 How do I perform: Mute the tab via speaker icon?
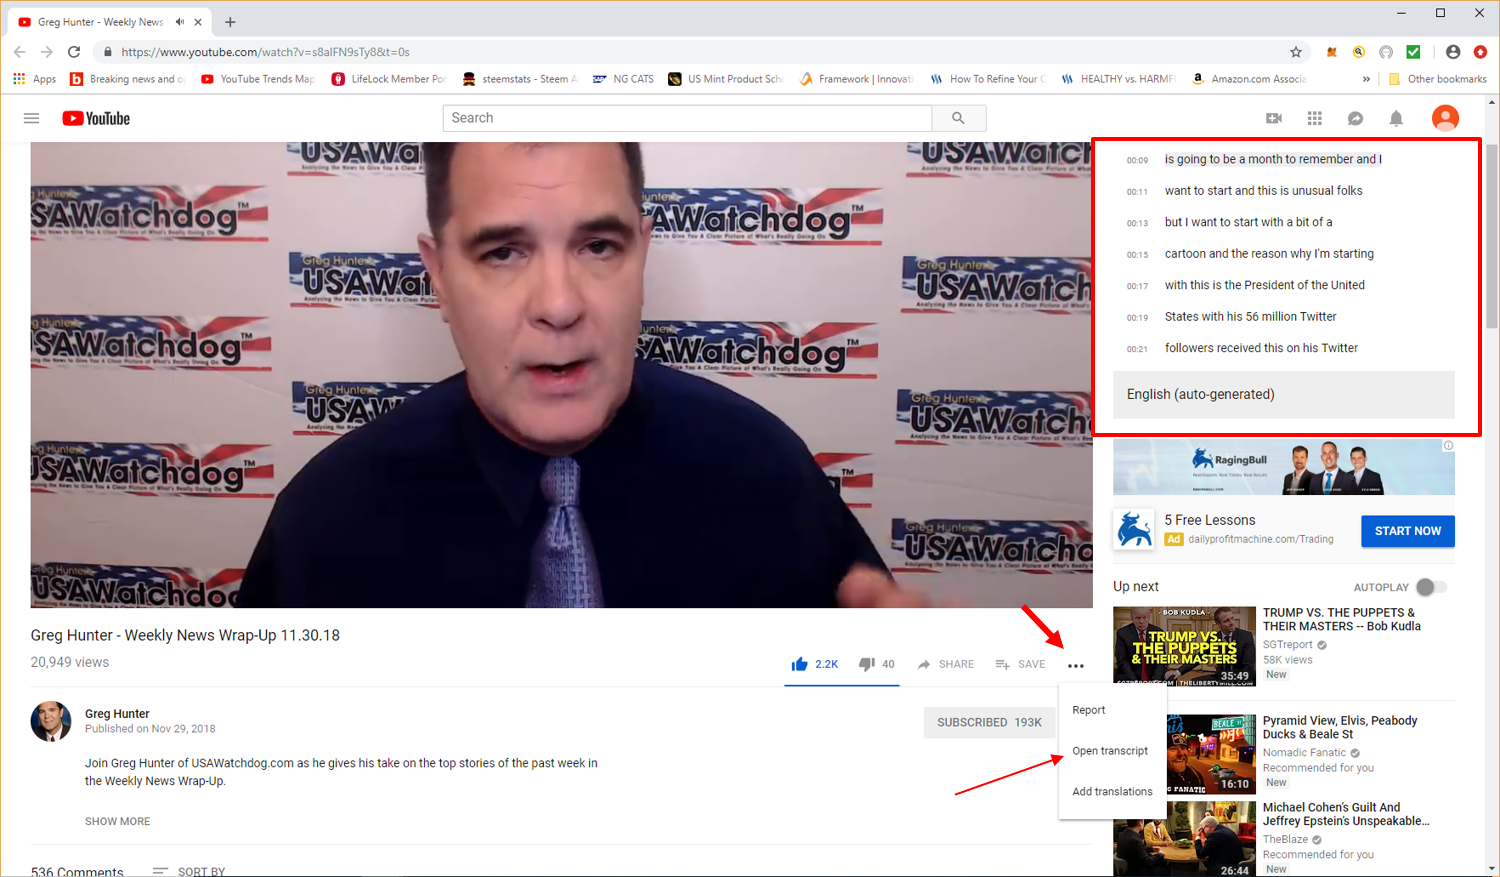pos(180,22)
